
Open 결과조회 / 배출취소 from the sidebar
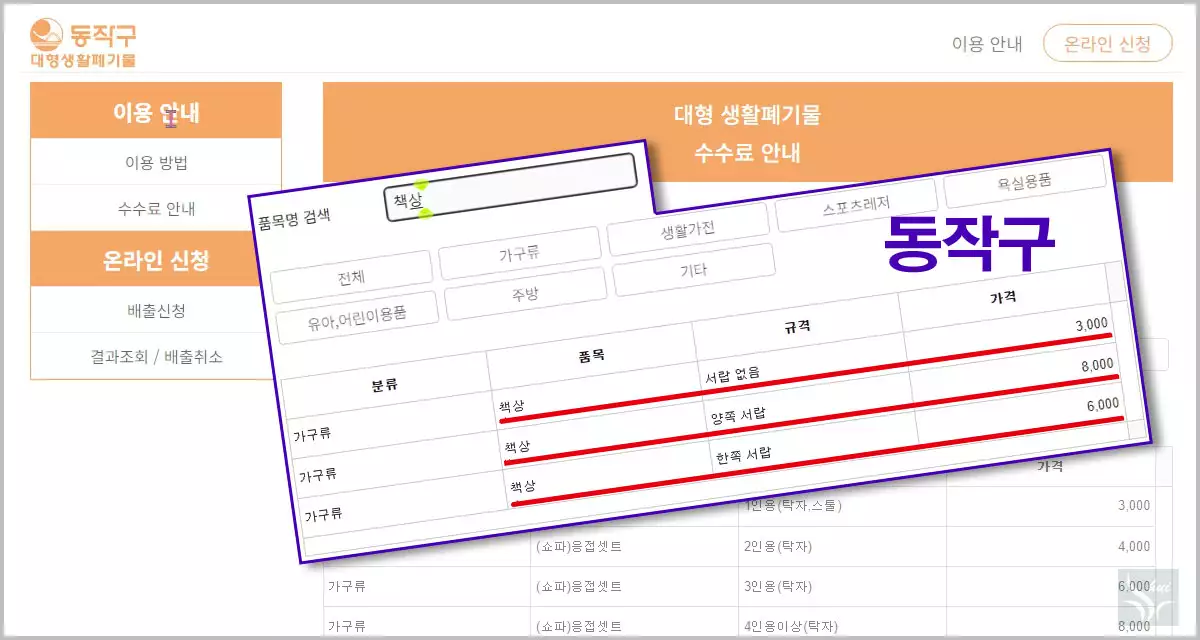(156, 357)
